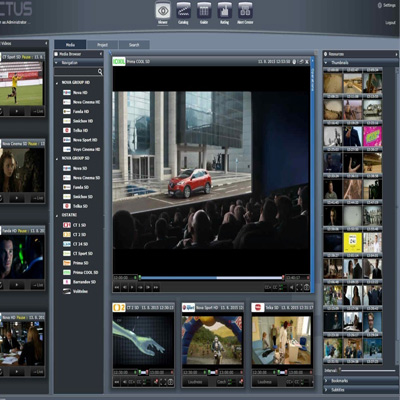Switch to the Media tab
400x400 pixels.
point(70,45)
